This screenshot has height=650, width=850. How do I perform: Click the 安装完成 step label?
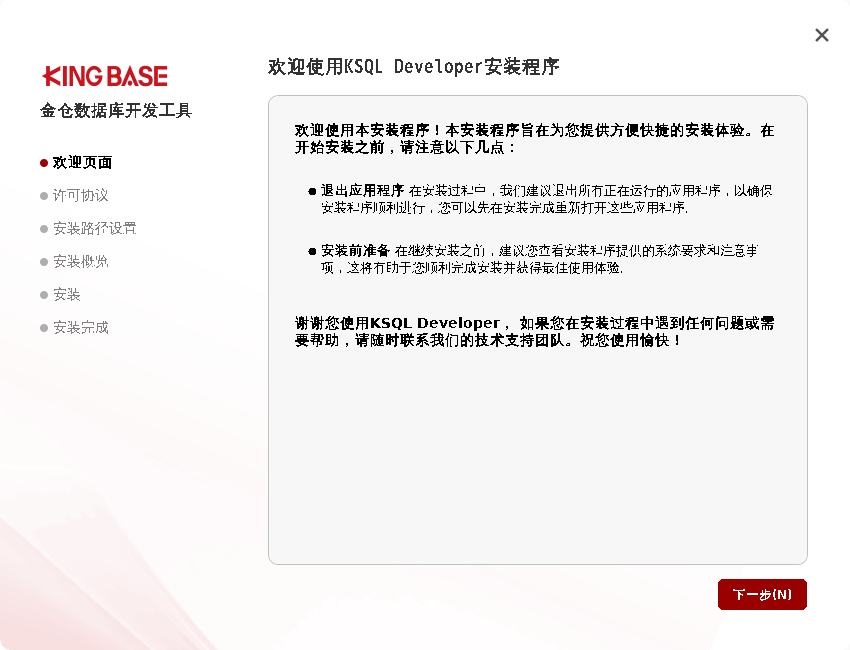[x=80, y=327]
